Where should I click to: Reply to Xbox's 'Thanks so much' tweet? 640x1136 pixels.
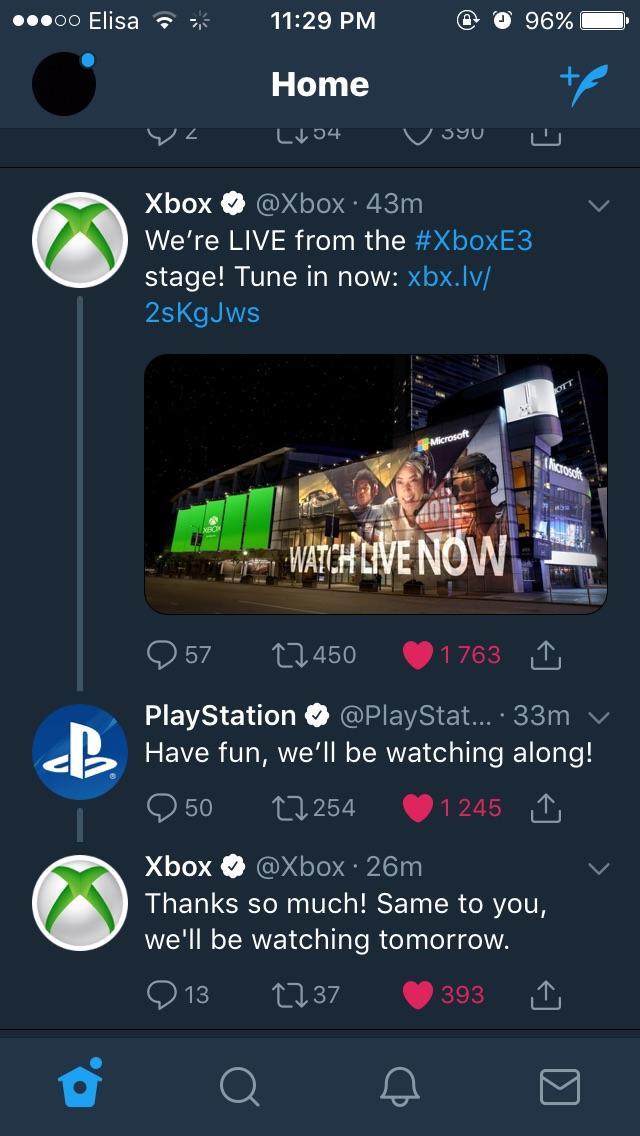(162, 994)
